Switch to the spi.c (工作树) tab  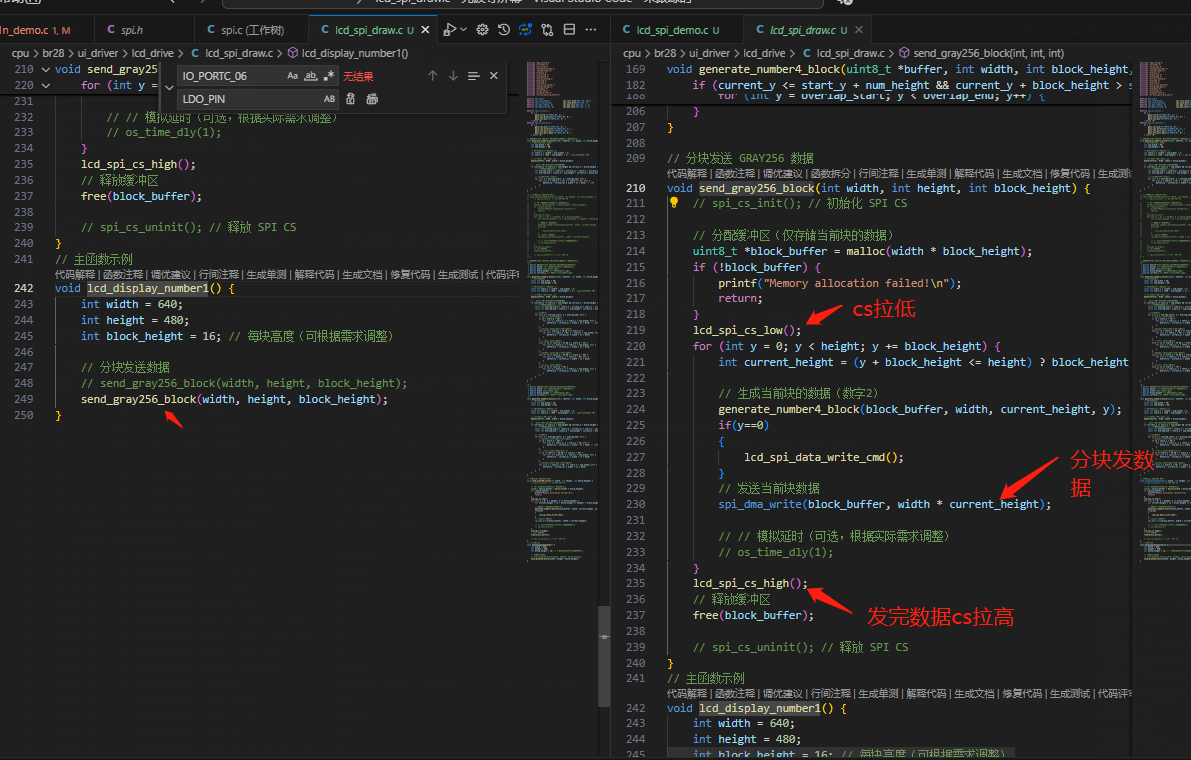[251, 30]
